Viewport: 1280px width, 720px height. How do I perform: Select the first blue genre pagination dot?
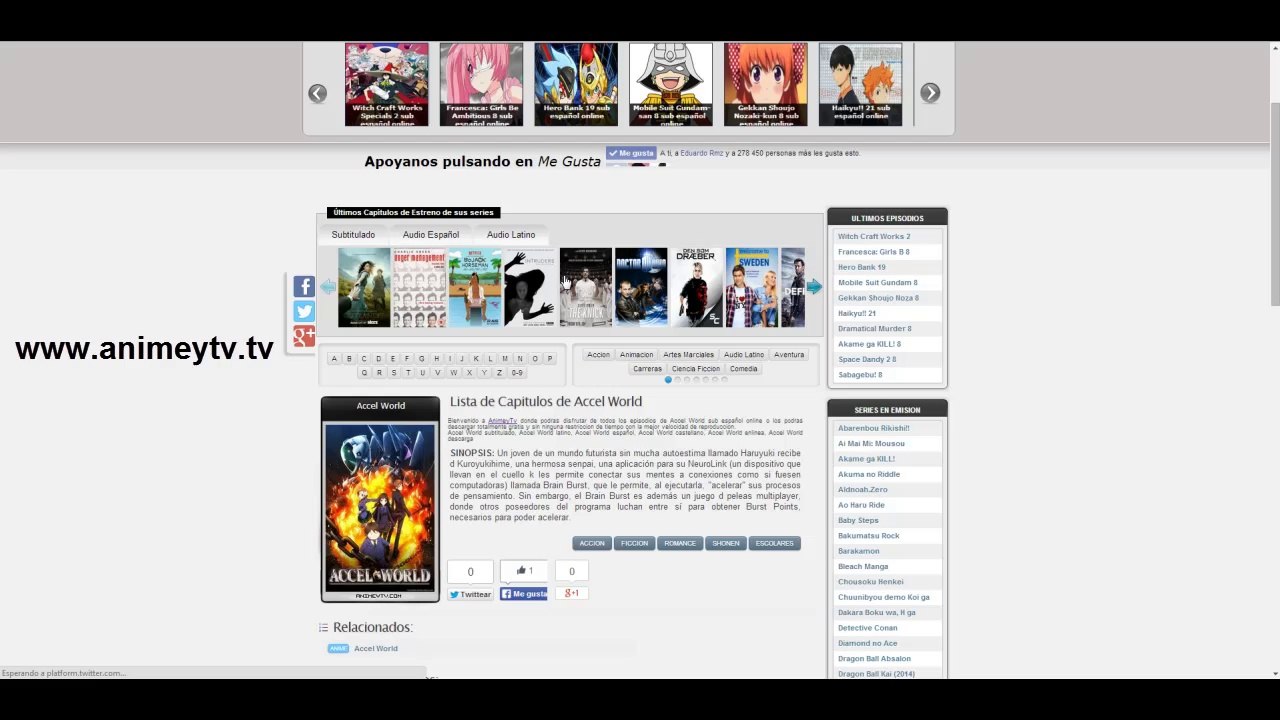click(668, 380)
